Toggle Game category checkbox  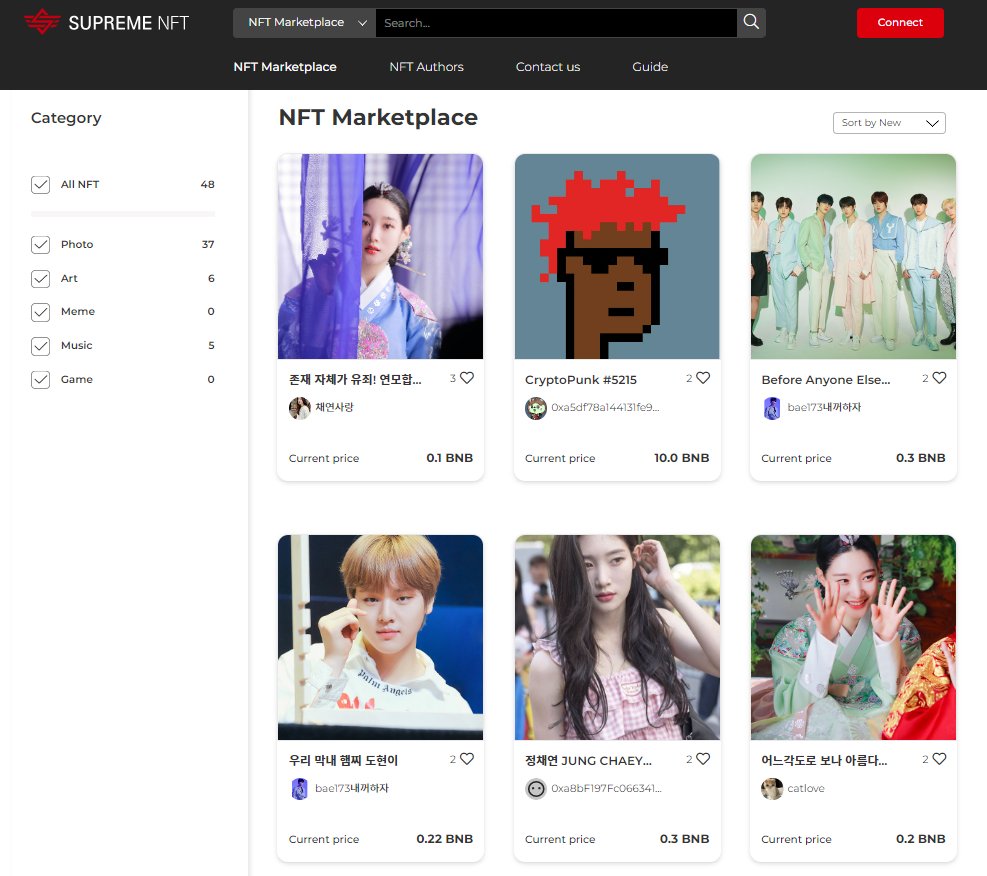tap(40, 379)
